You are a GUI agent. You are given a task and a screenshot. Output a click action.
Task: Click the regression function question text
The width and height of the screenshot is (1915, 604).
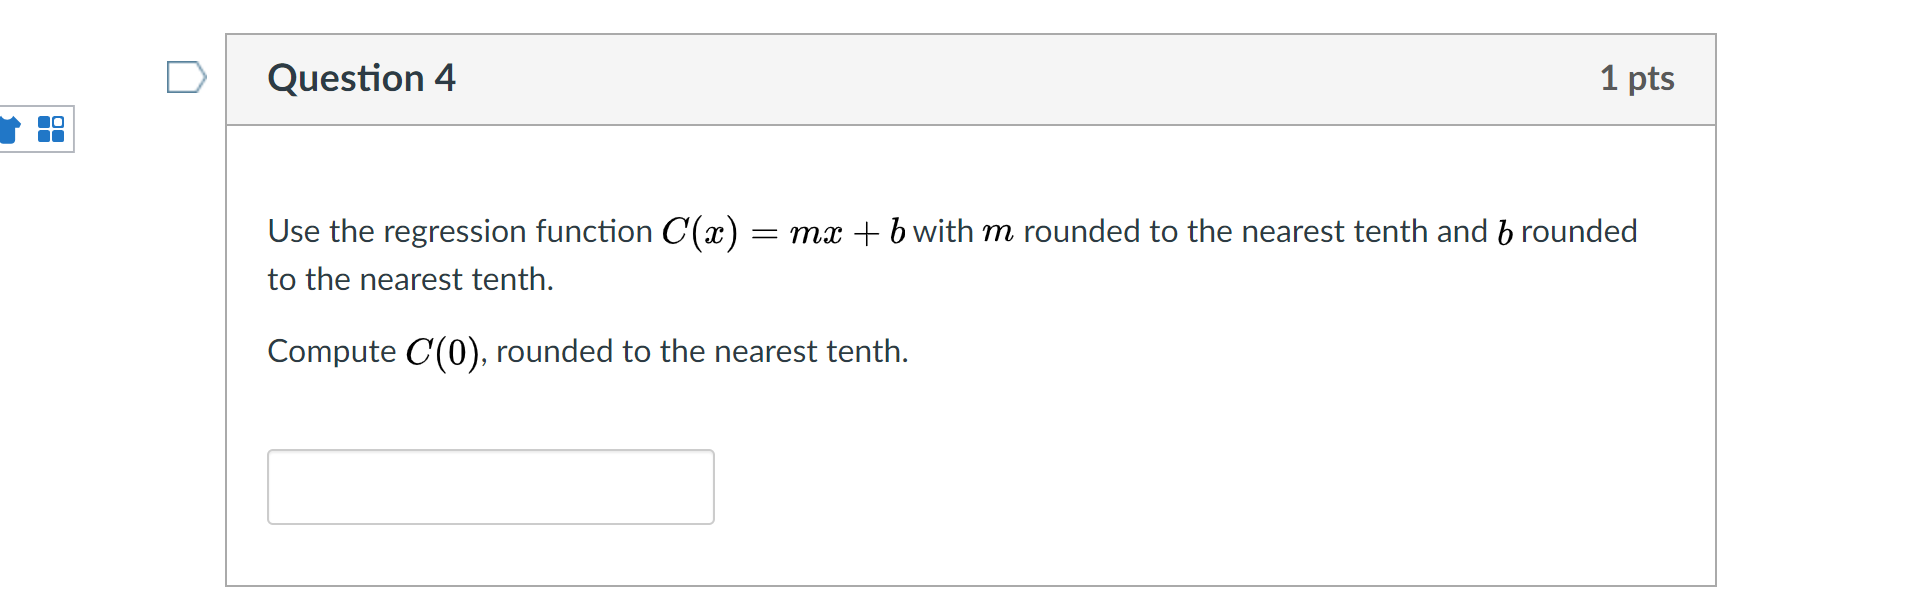[x=950, y=231]
